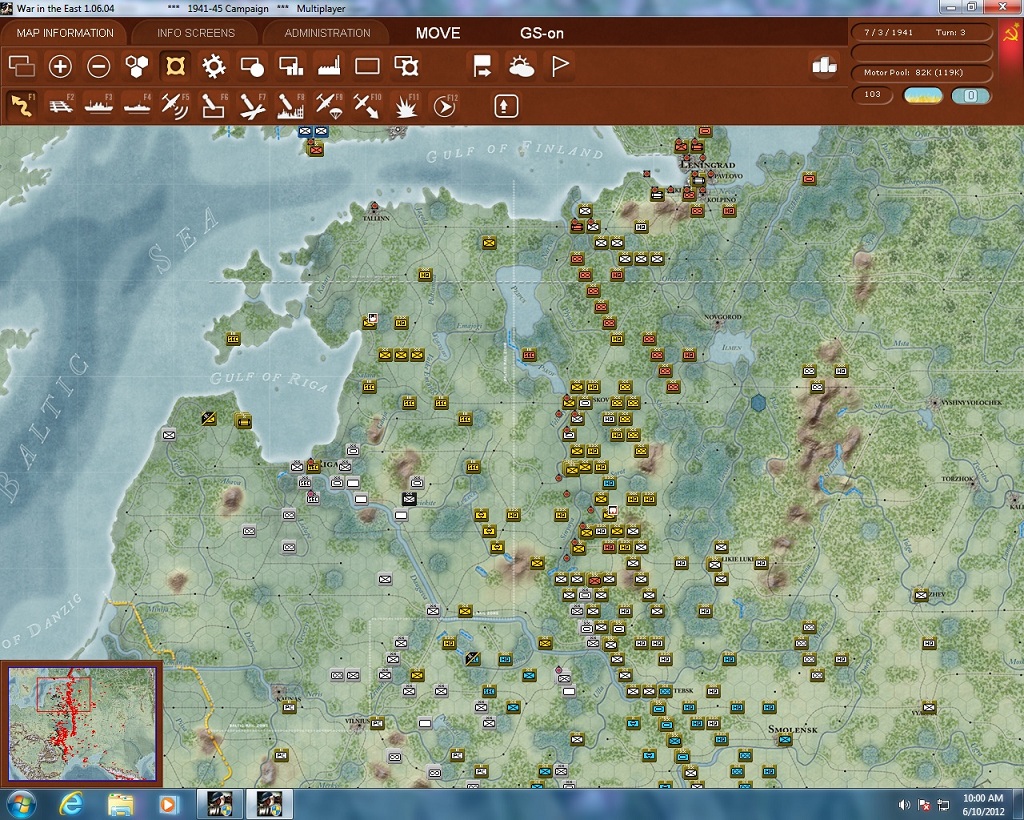Click the F12 circled arrow icon
This screenshot has height=820, width=1024.
(x=444, y=106)
